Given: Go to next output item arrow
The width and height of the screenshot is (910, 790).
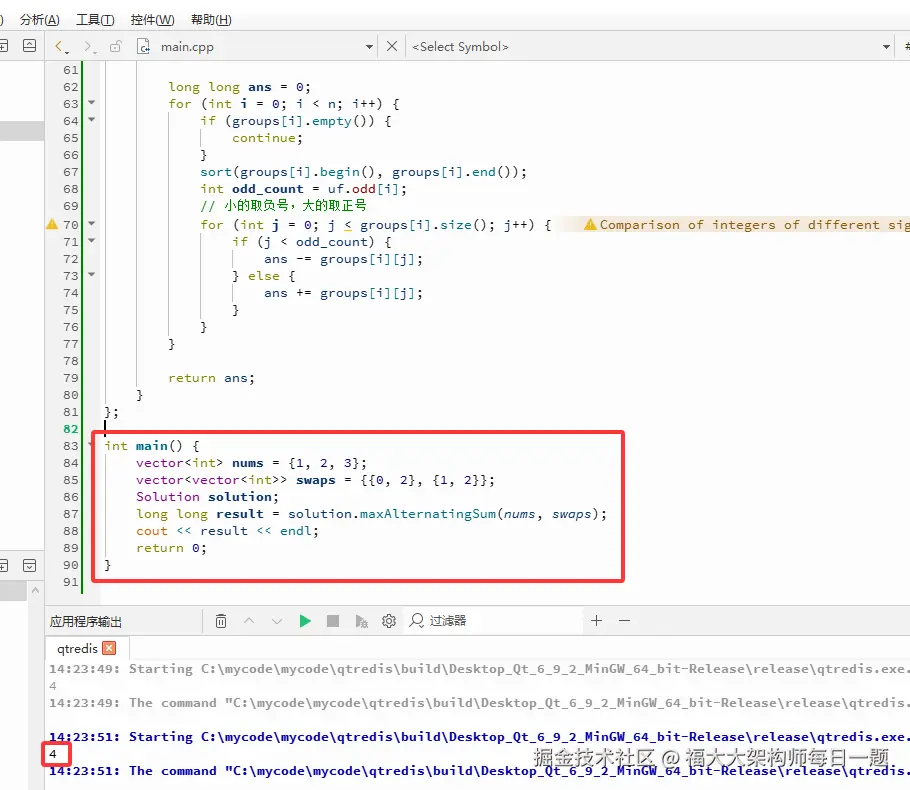Looking at the screenshot, I should point(277,621).
